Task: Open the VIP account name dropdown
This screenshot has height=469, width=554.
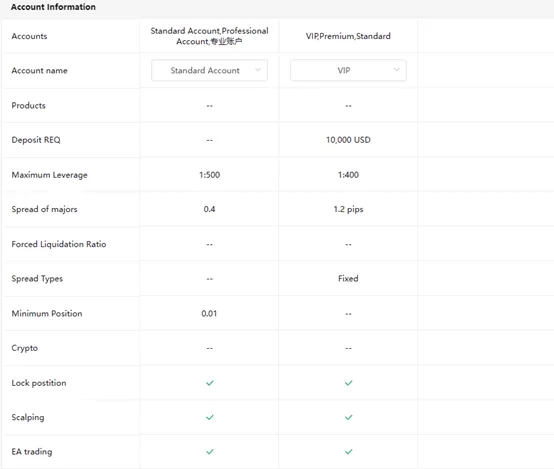Action: click(348, 70)
